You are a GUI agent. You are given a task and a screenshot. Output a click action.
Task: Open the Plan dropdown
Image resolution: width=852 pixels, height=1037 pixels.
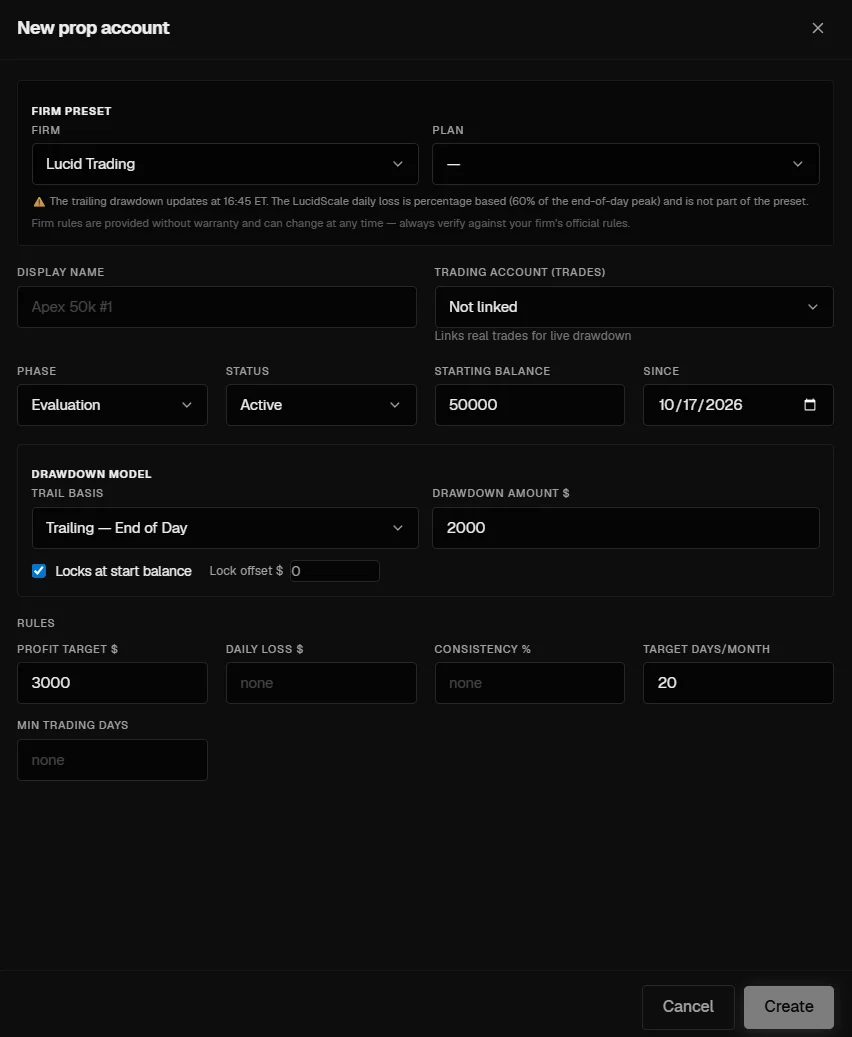click(626, 164)
